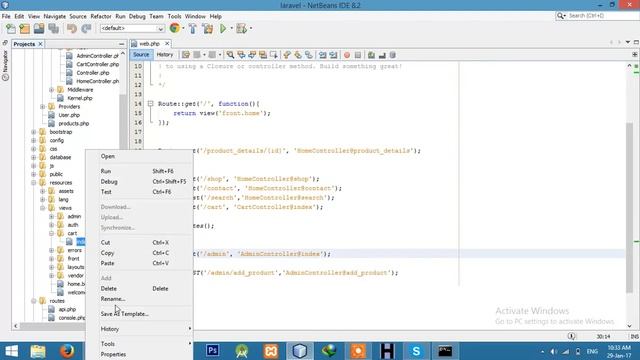Open the Run Project dropdown arrow
Screen dimensions: 640x360
point(231,28)
